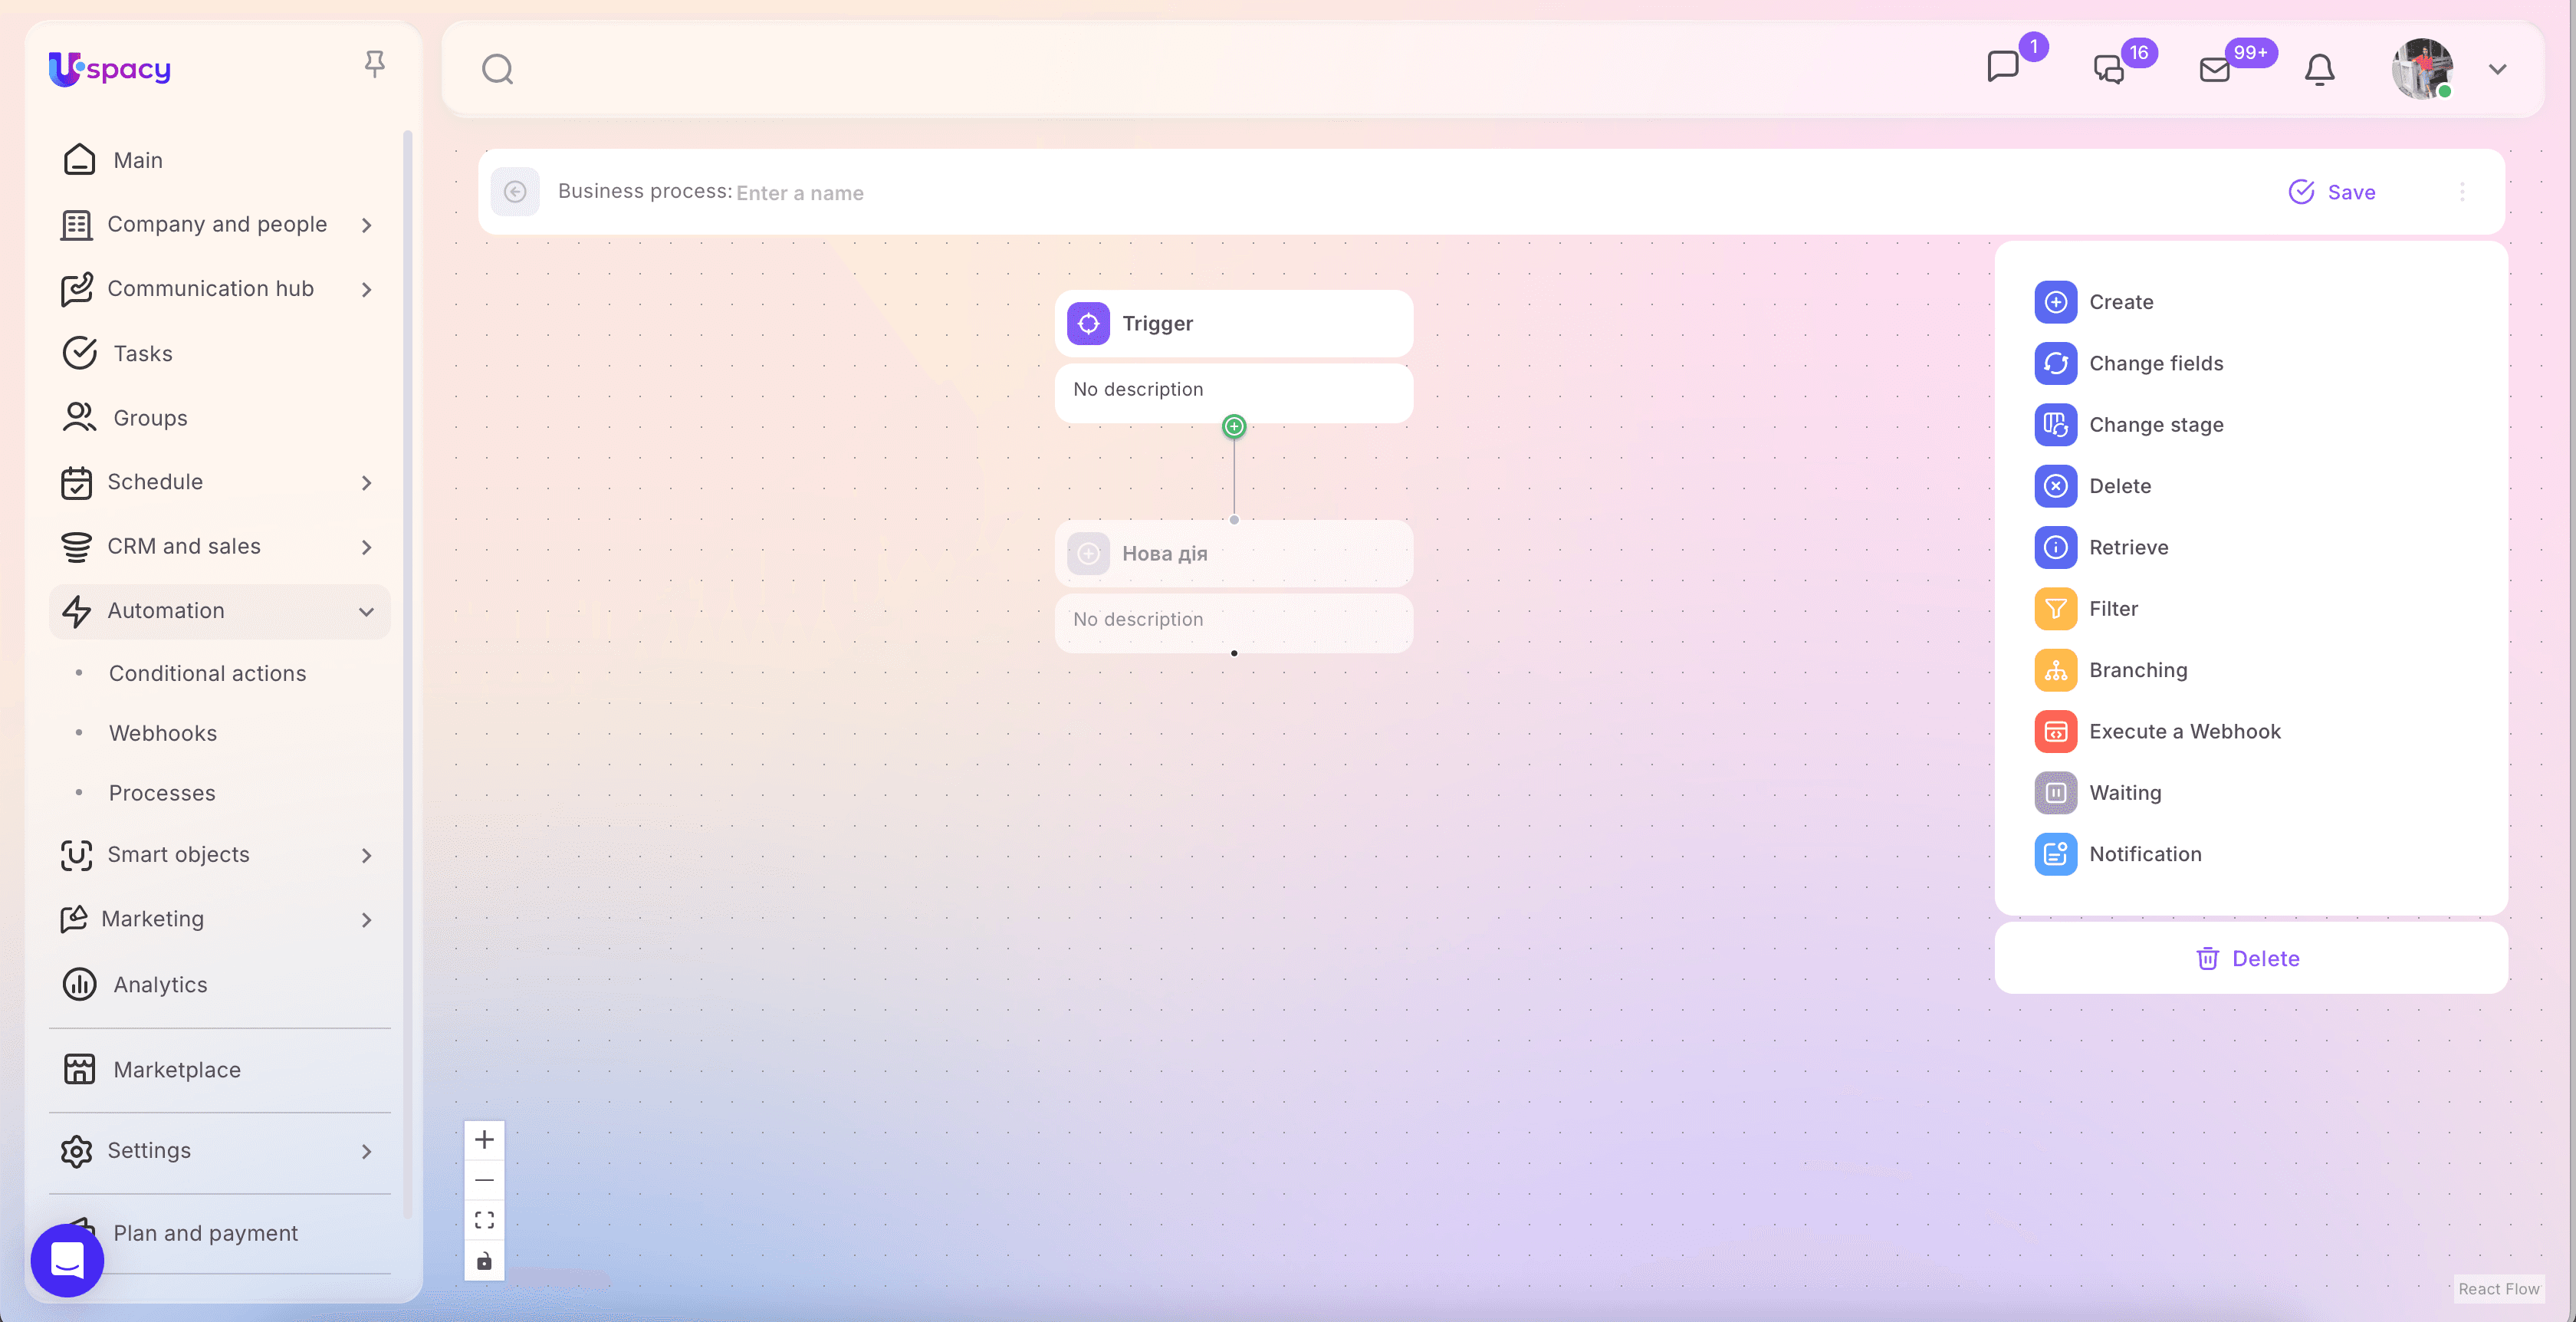Click the Change stage icon
2576x1322 pixels.
click(2055, 425)
